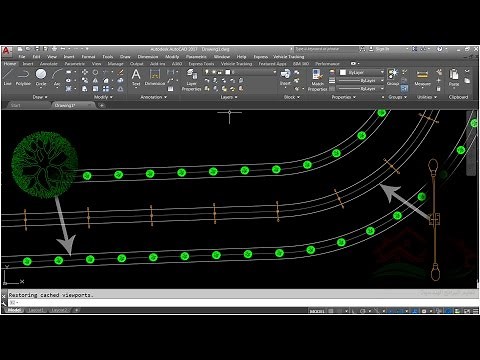Viewport: 480px width, 360px height.
Task: Select the Circle tool
Action: [41, 77]
